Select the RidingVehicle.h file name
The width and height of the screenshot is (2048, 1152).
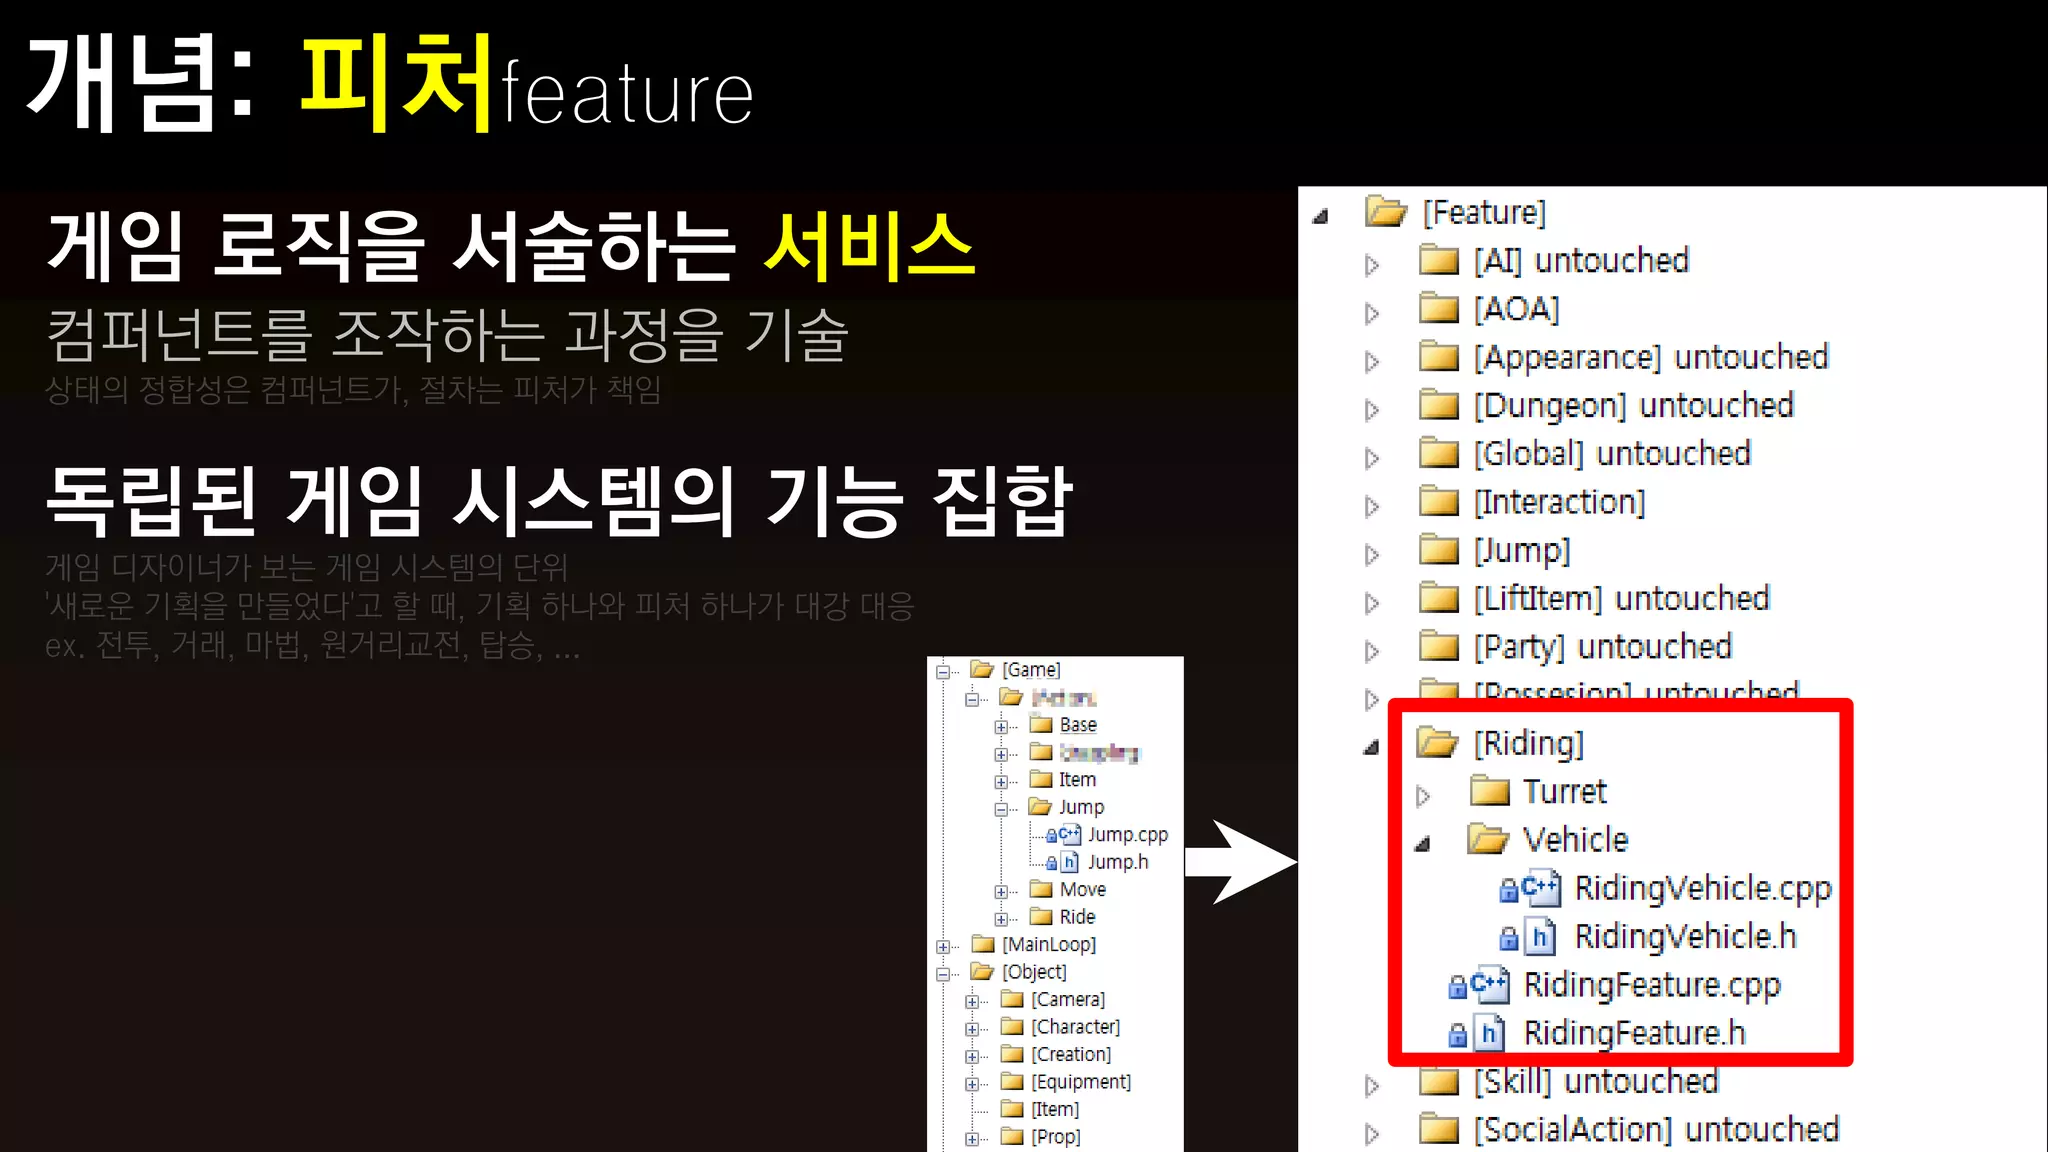[x=1685, y=936]
